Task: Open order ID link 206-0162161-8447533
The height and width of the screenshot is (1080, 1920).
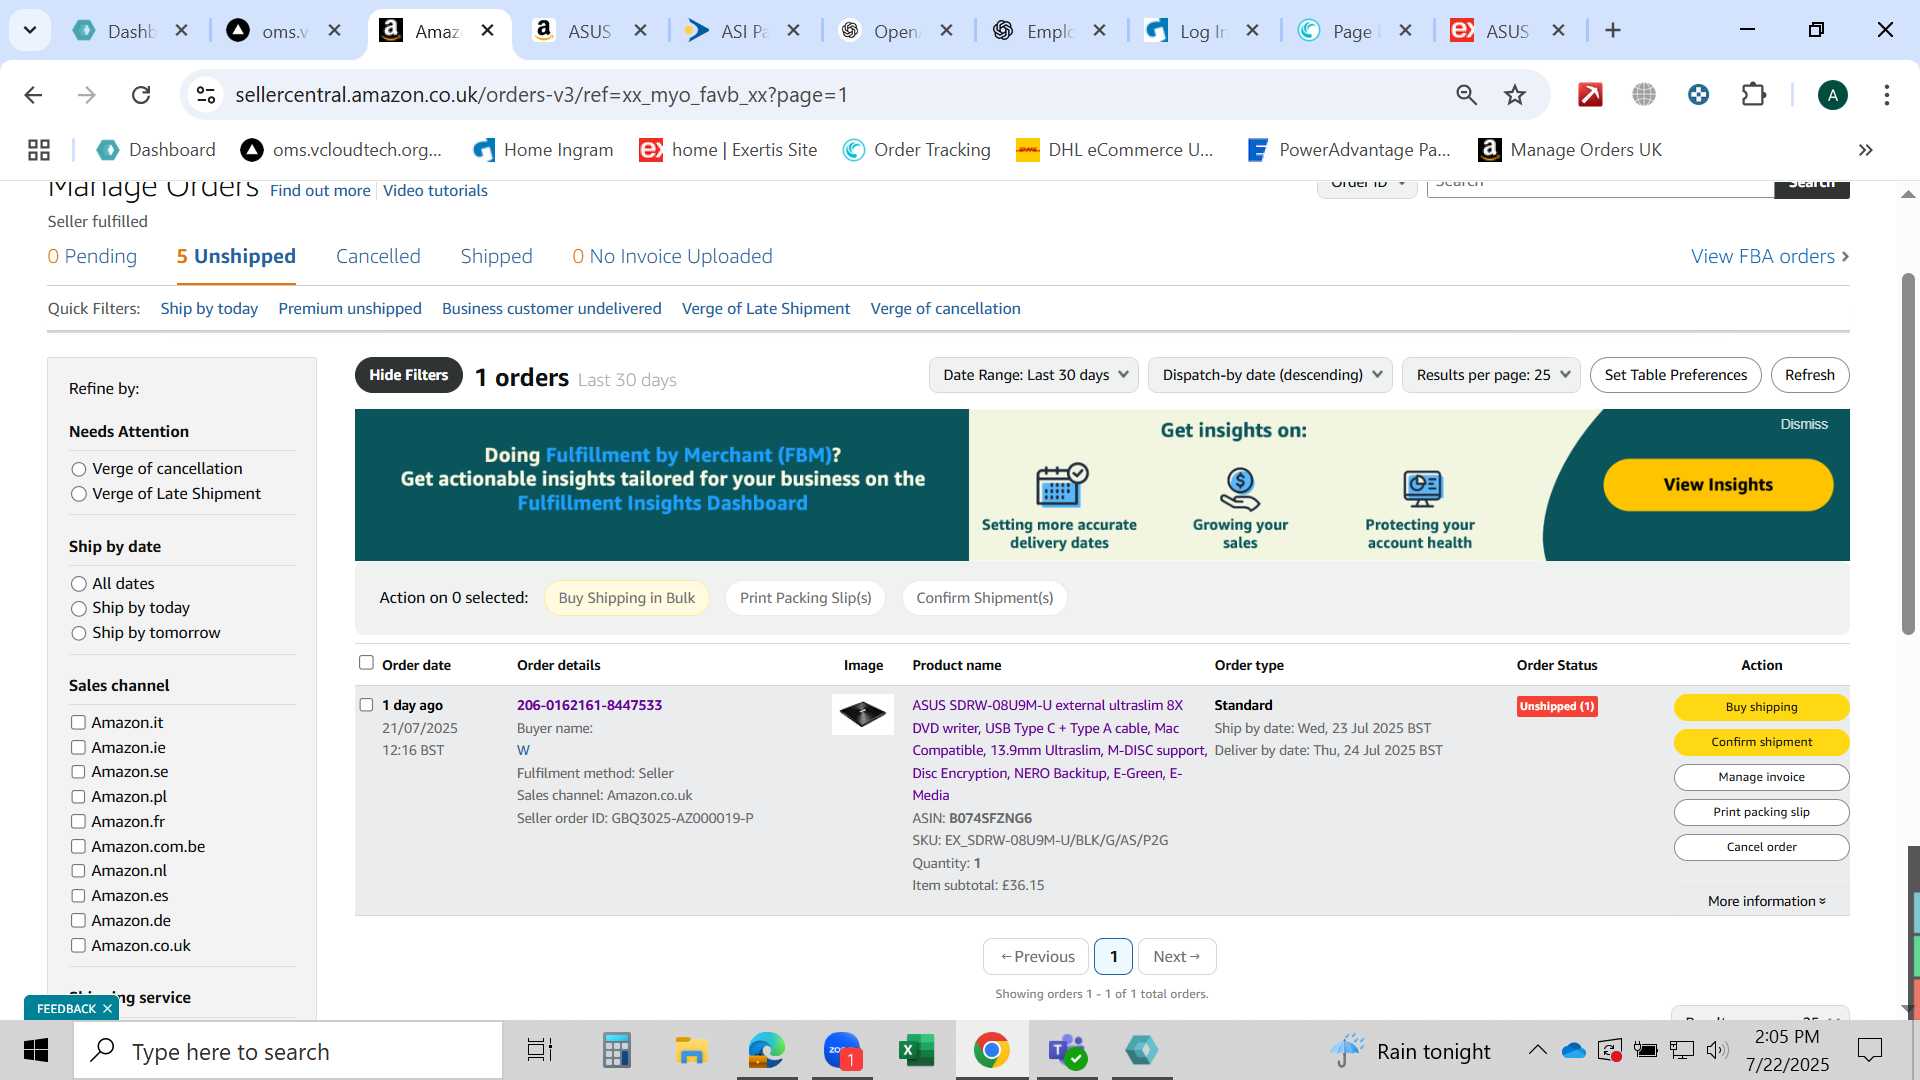Action: [x=589, y=705]
